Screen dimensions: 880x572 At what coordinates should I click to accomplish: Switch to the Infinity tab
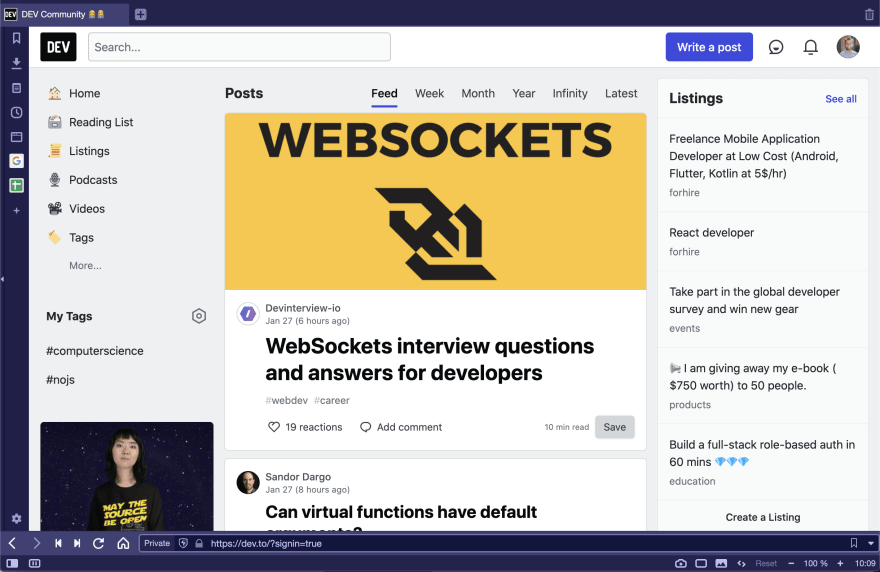coord(570,93)
